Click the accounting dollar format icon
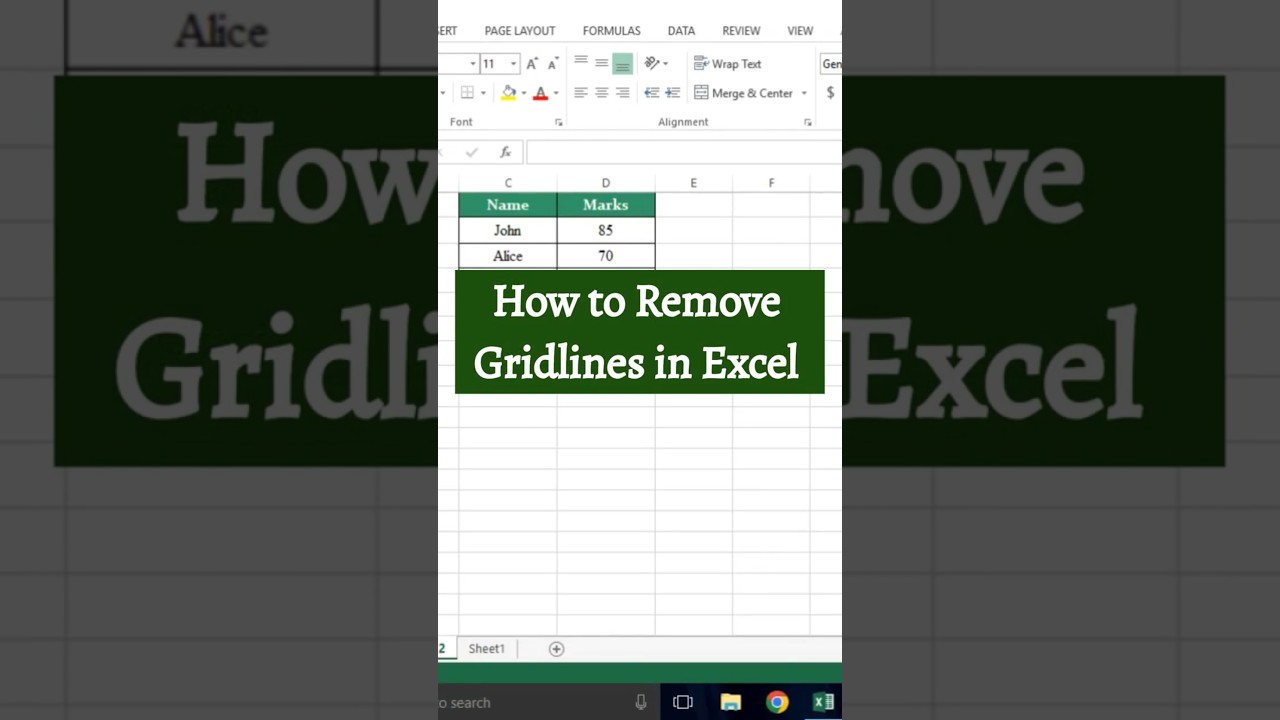Image resolution: width=1280 pixels, height=720 pixels. (x=830, y=93)
